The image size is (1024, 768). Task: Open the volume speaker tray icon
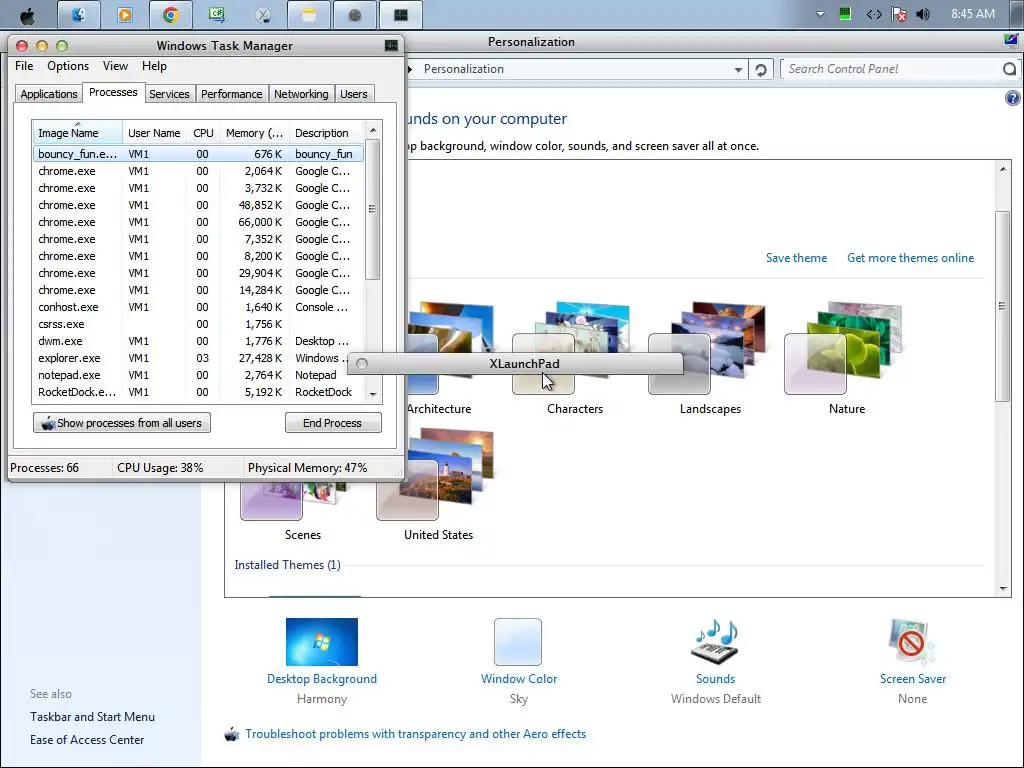[923, 14]
